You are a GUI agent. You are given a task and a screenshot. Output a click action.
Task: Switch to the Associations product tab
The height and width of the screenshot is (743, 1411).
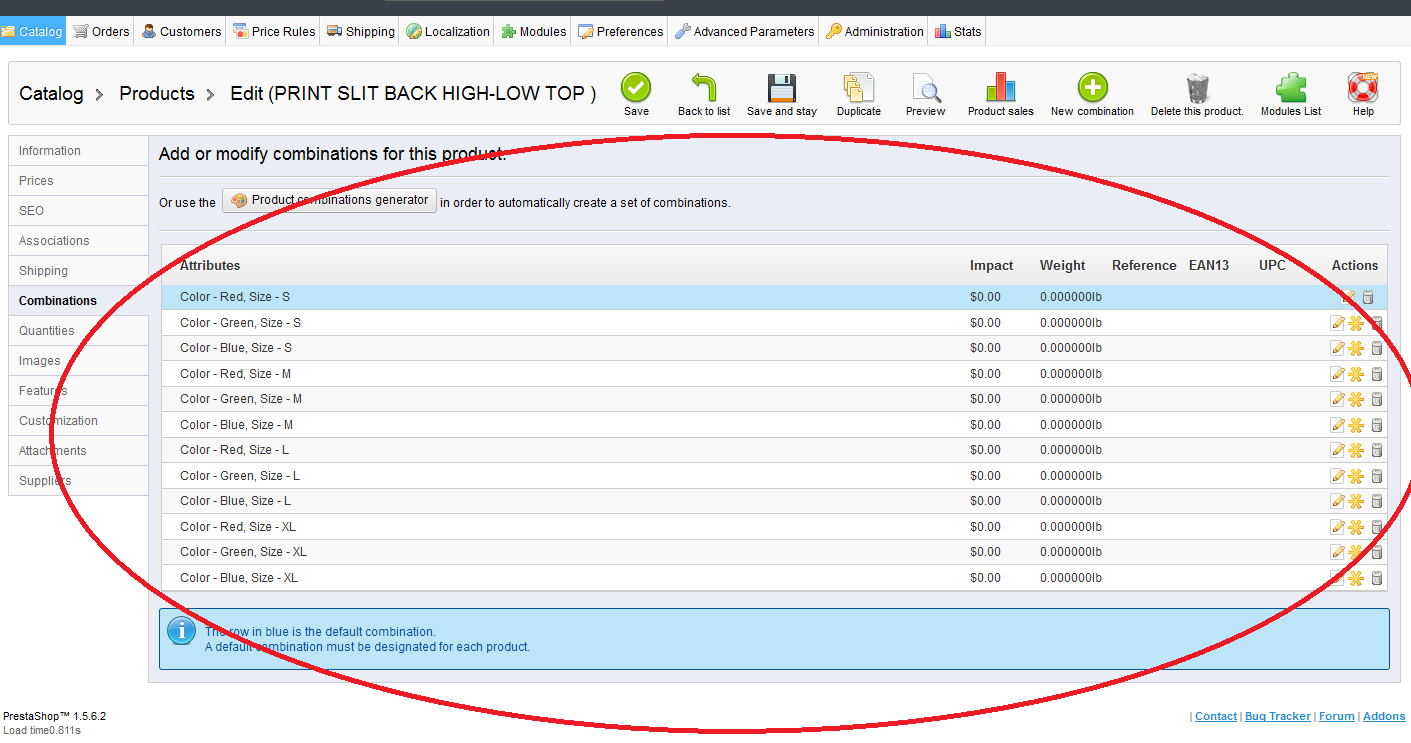(78, 241)
